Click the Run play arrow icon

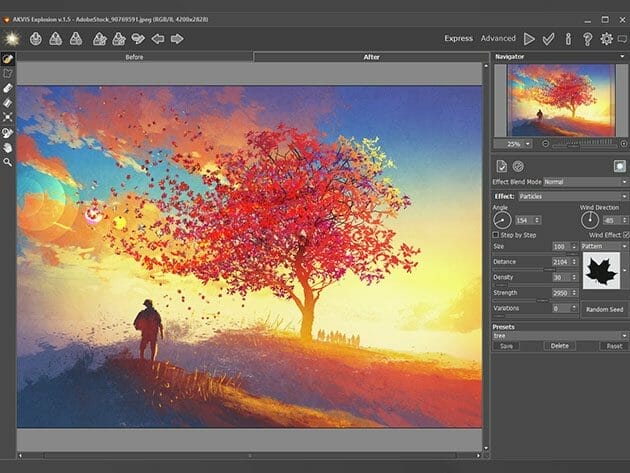pyautogui.click(x=529, y=39)
